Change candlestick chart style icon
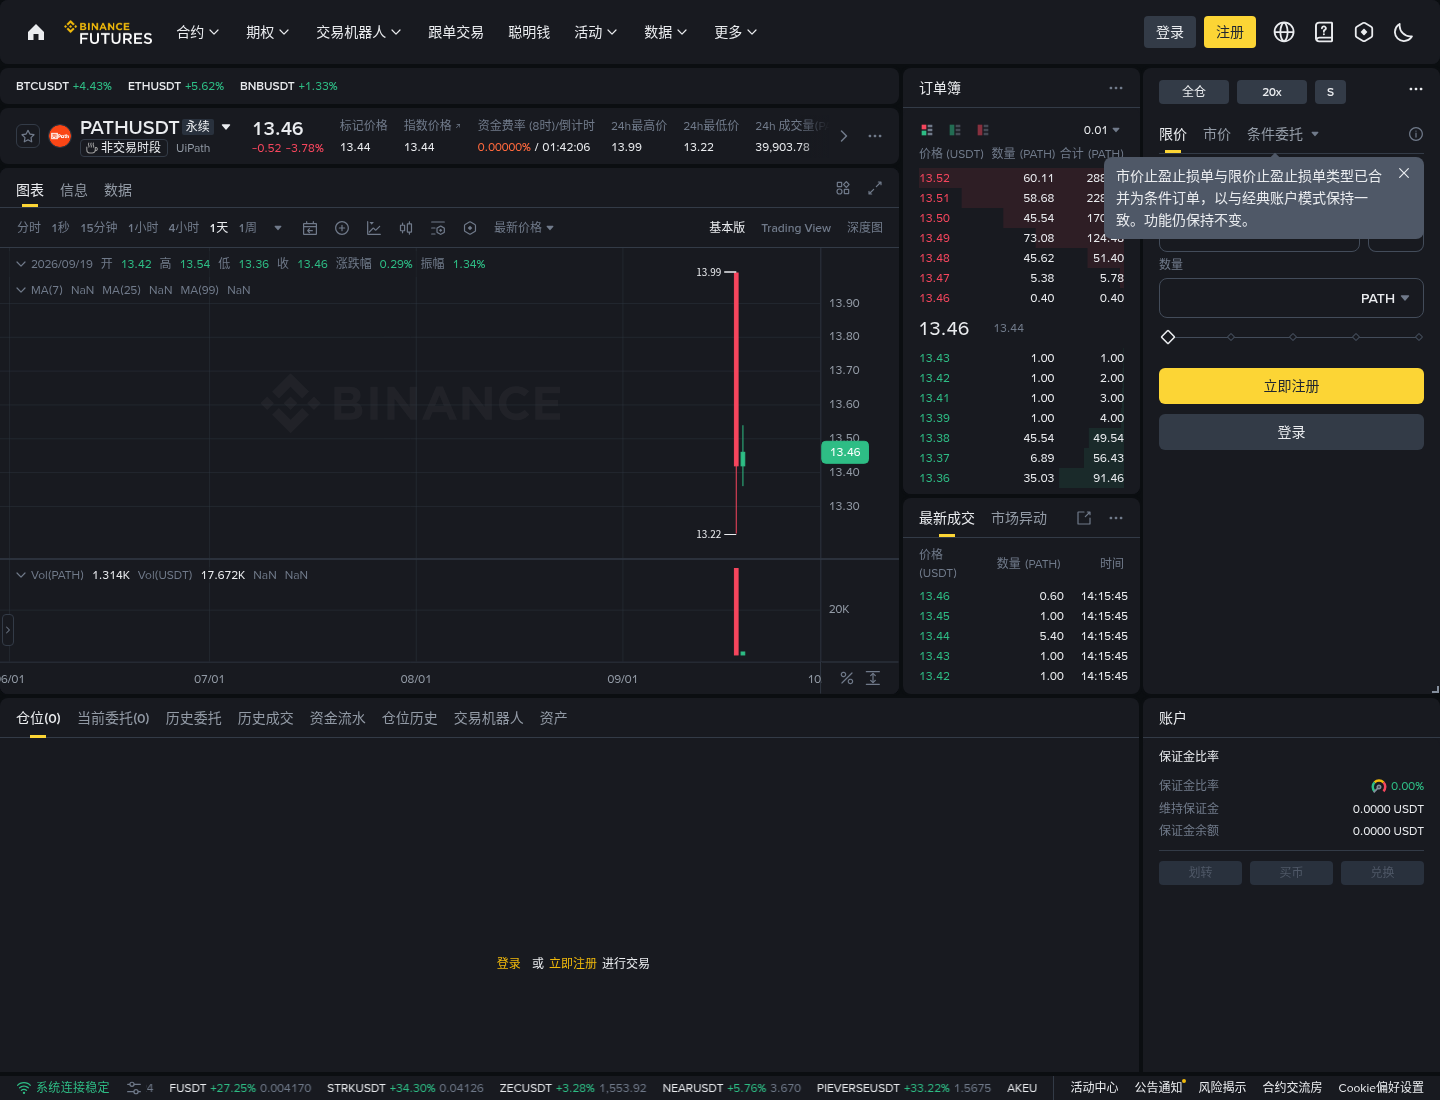1440x1100 pixels. tap(406, 228)
